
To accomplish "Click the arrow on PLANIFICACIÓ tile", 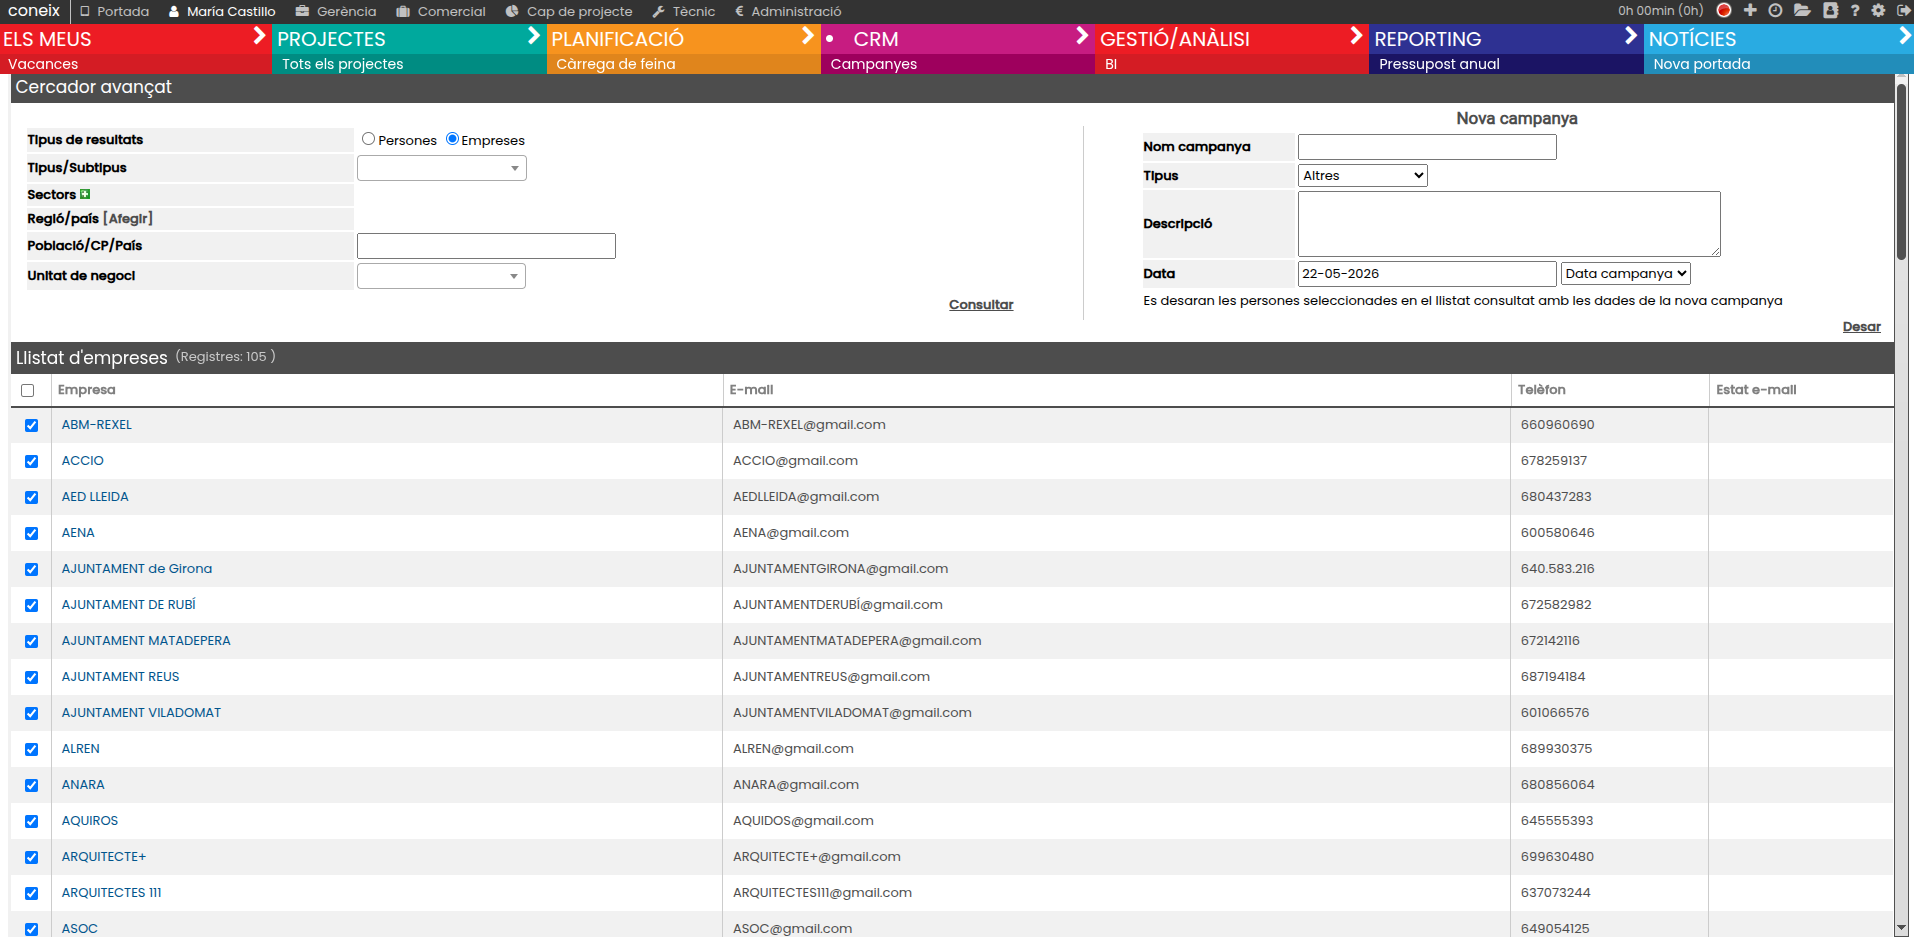I will click(808, 37).
